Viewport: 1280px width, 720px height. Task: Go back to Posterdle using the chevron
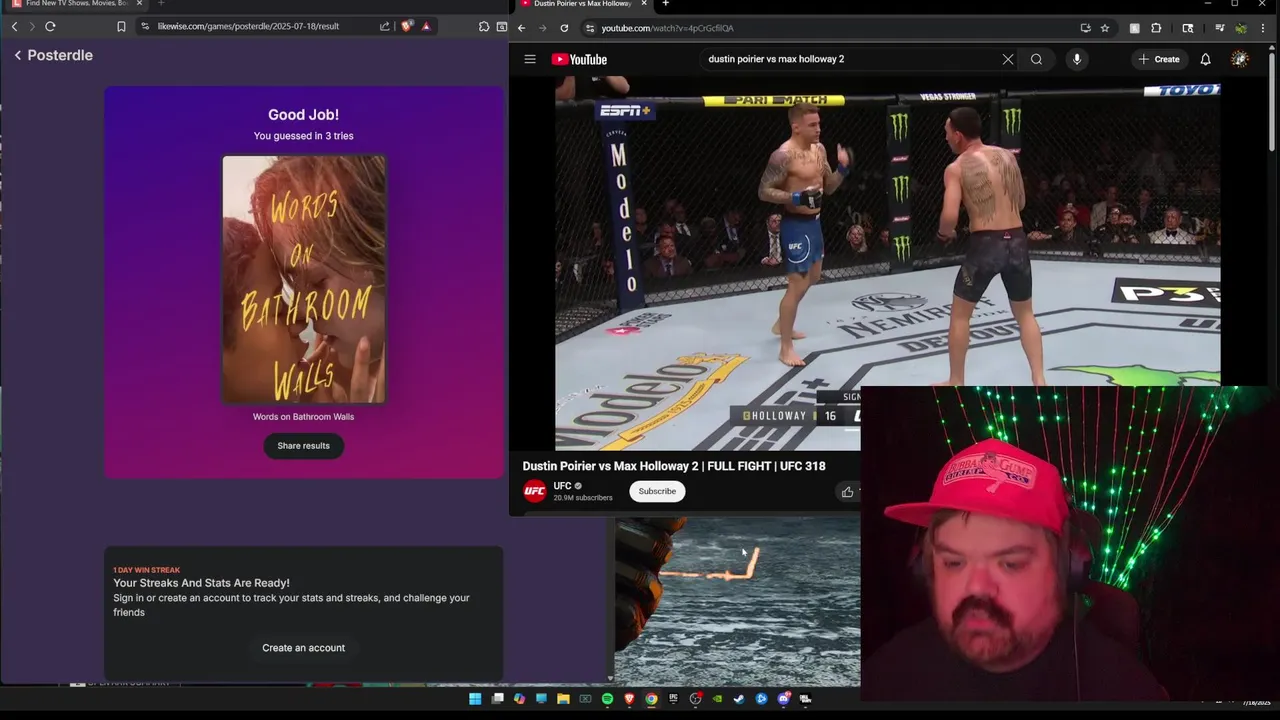tap(18, 55)
